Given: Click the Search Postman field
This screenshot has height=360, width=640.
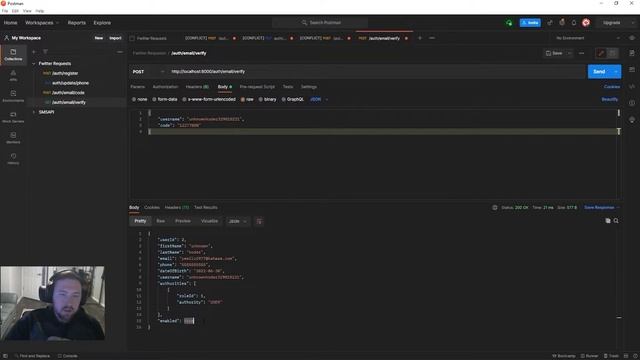Looking at the screenshot, I should coord(320,23).
